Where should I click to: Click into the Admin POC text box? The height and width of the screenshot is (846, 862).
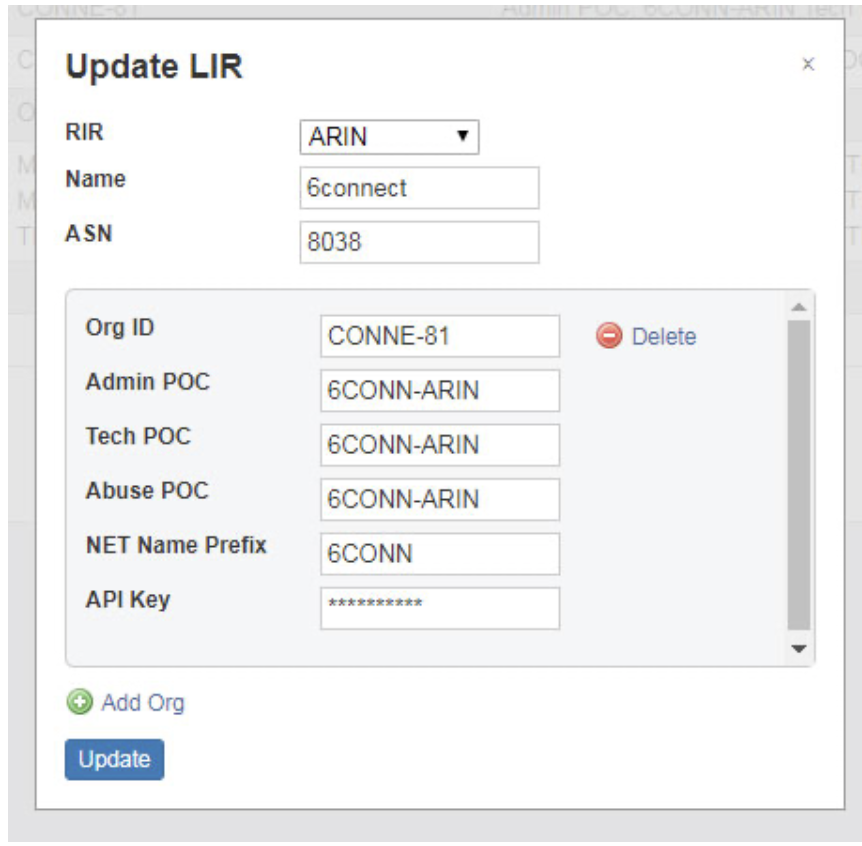pos(440,391)
